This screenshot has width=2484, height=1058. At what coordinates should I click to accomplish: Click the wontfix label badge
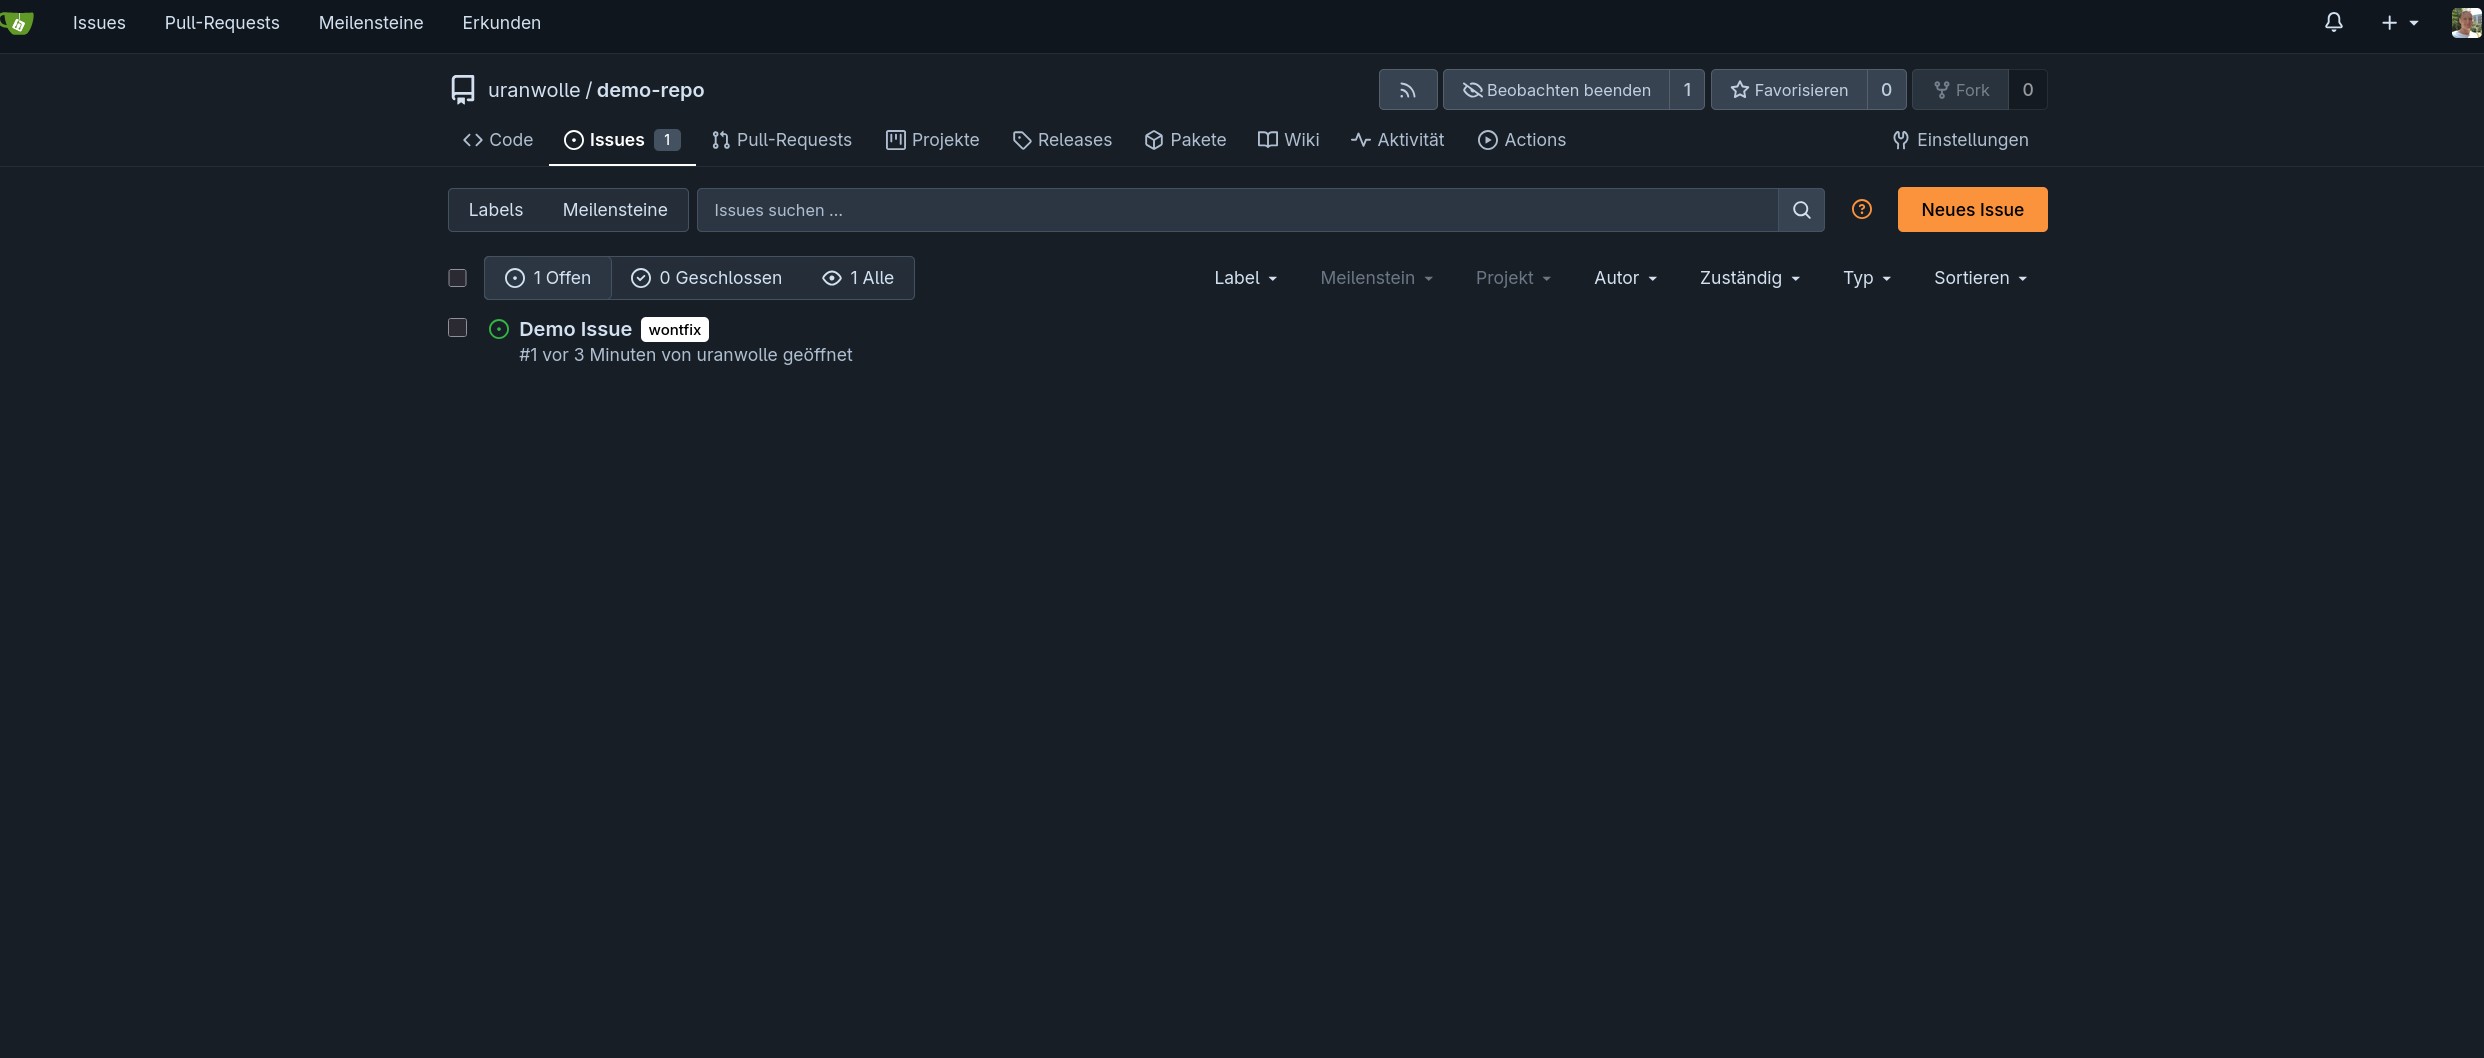tap(675, 330)
